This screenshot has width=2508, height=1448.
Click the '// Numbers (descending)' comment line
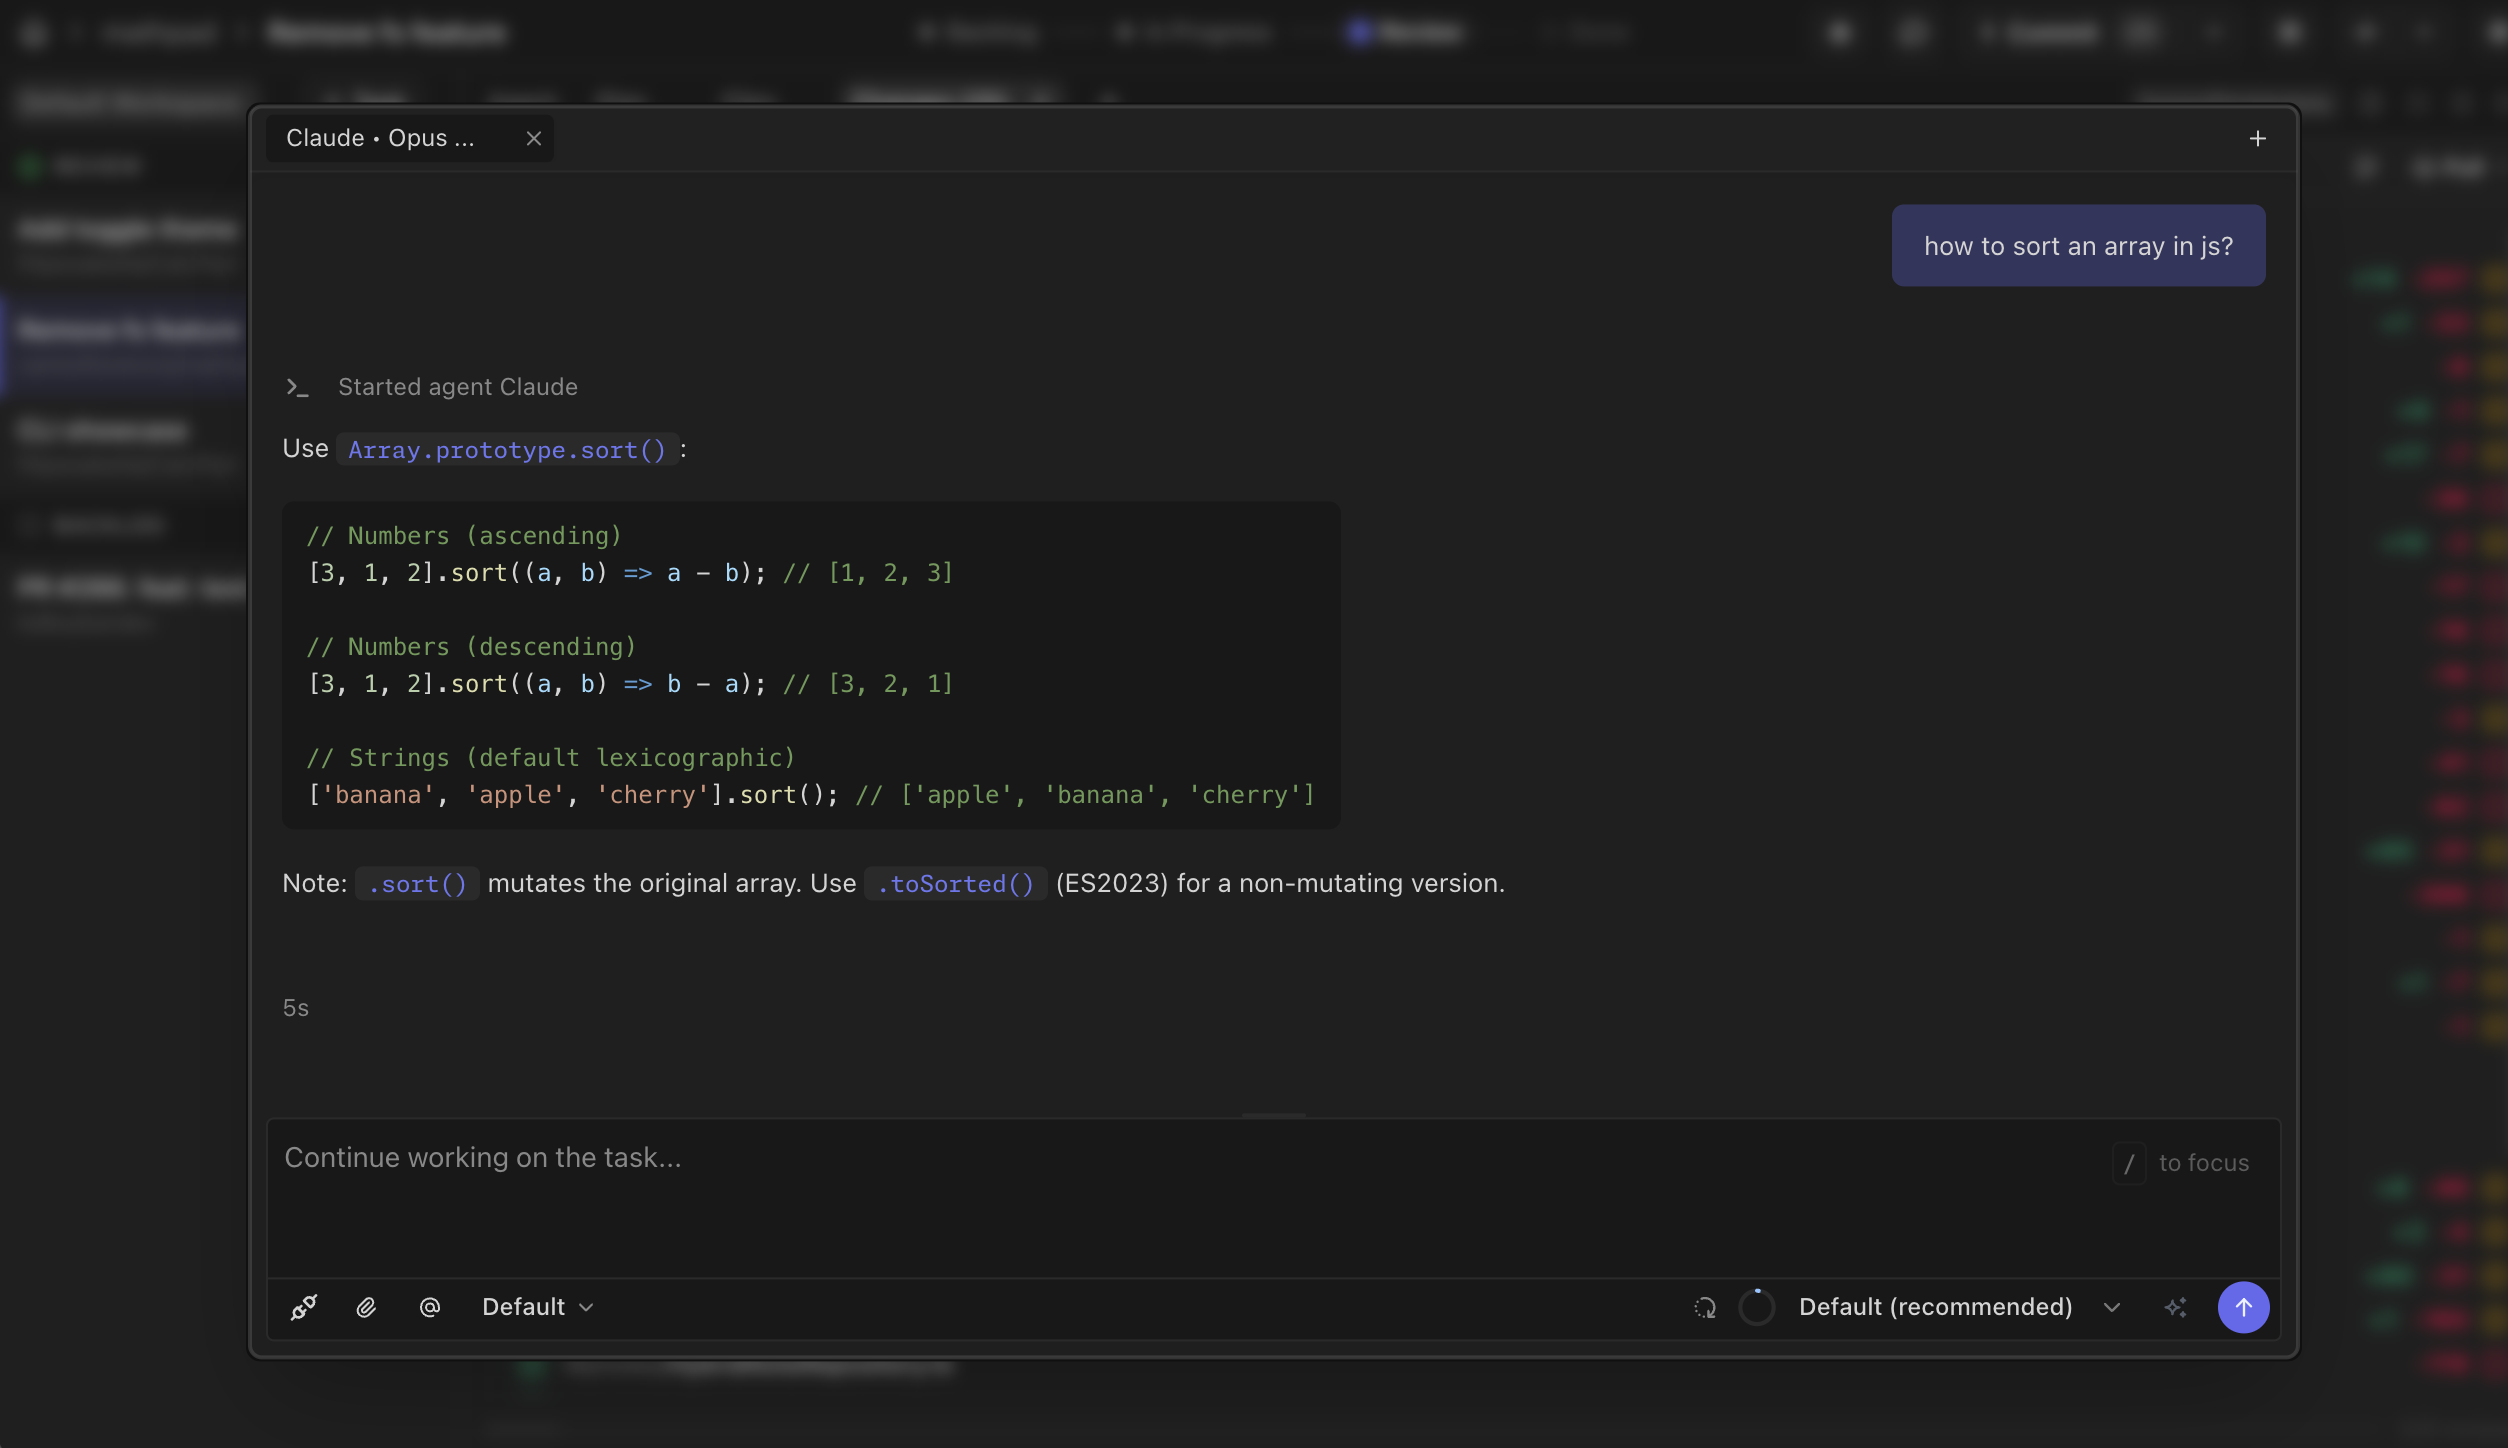point(471,647)
